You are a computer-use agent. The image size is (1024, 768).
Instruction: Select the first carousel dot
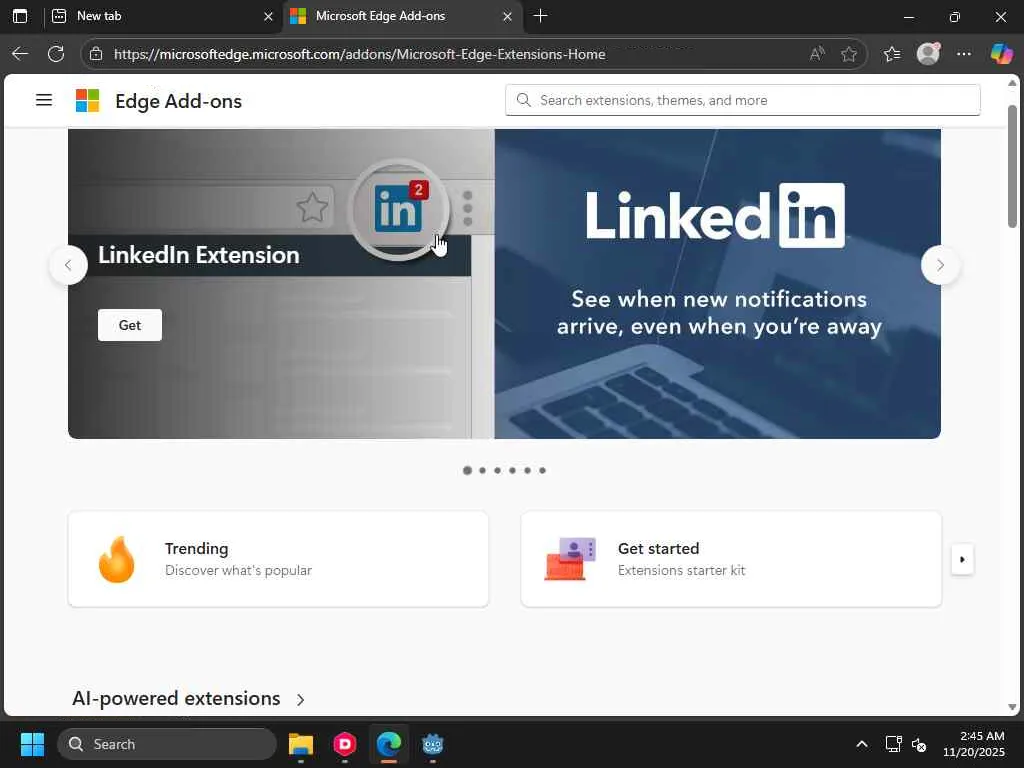tap(467, 470)
